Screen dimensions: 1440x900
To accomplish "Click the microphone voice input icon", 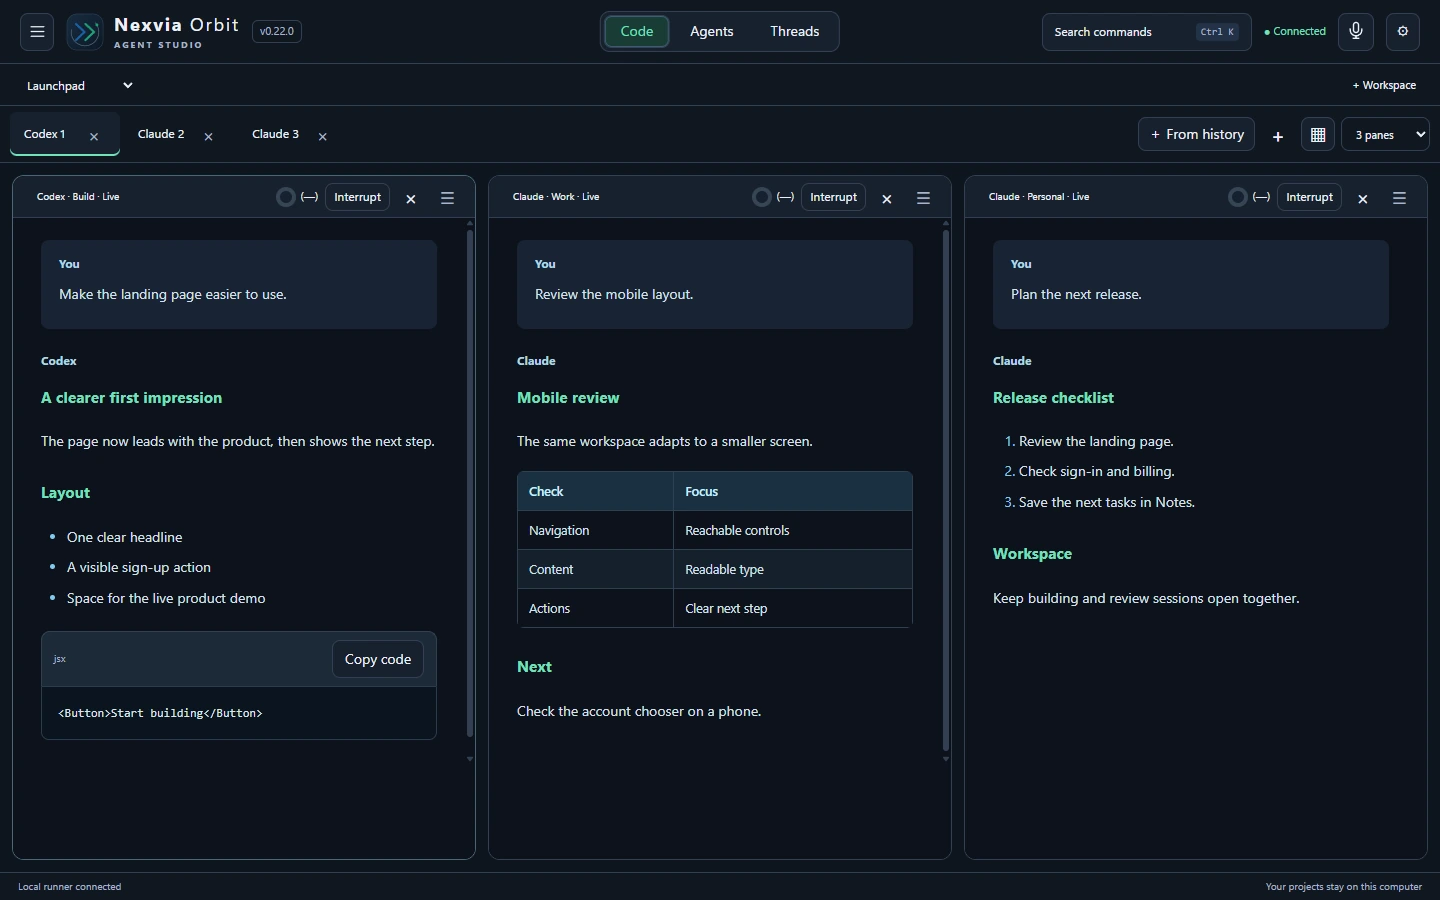I will pos(1356,31).
